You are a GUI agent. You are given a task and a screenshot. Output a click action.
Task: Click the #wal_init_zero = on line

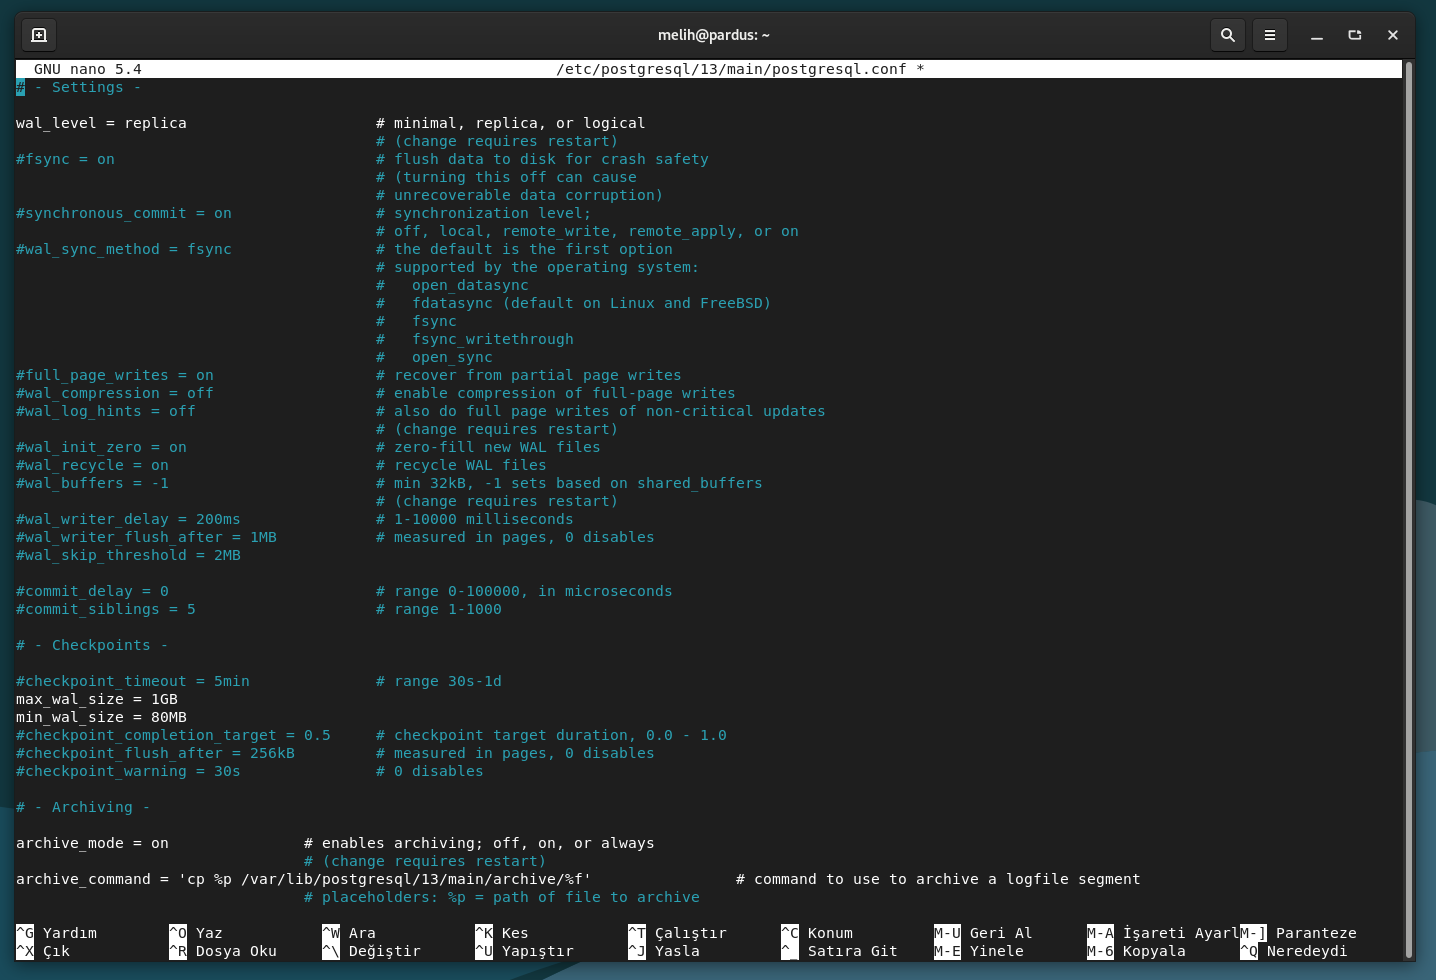[101, 447]
